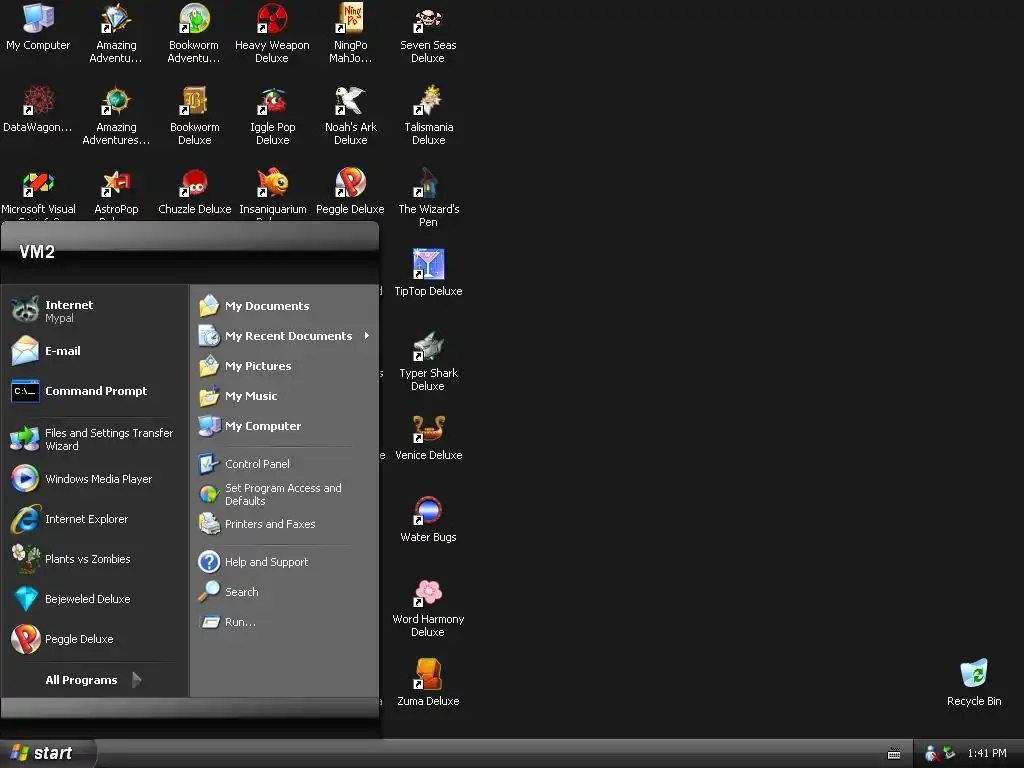1024x768 pixels.
Task: Open the Insaniquarium desktop icon
Action: click(x=272, y=191)
